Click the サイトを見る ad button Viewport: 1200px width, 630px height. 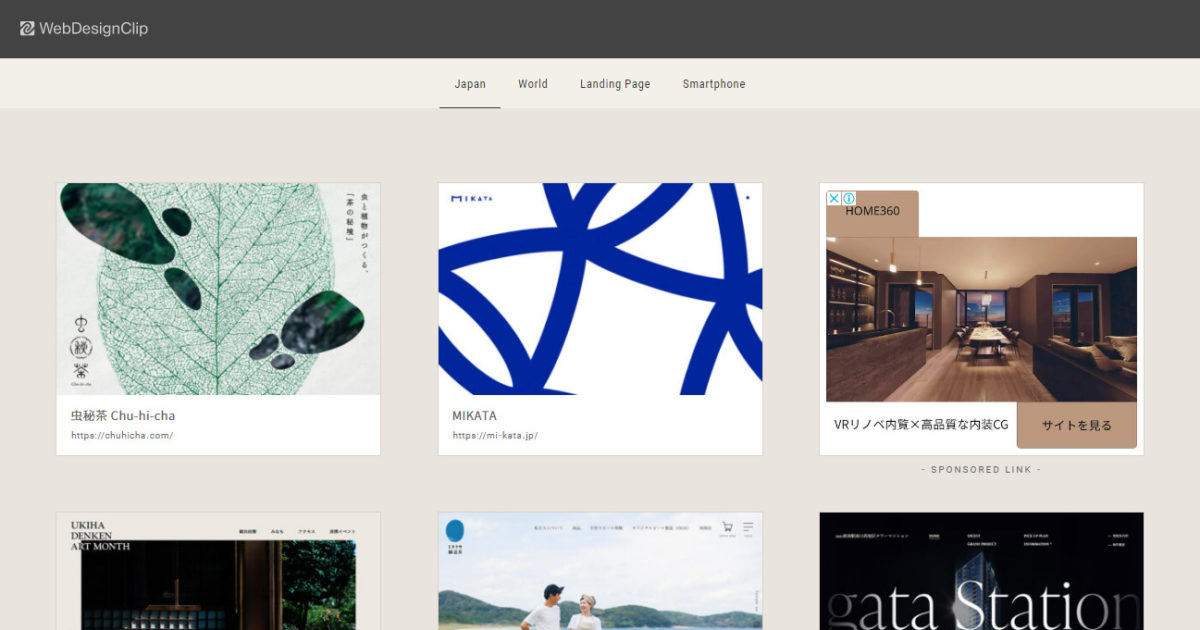pos(1077,425)
